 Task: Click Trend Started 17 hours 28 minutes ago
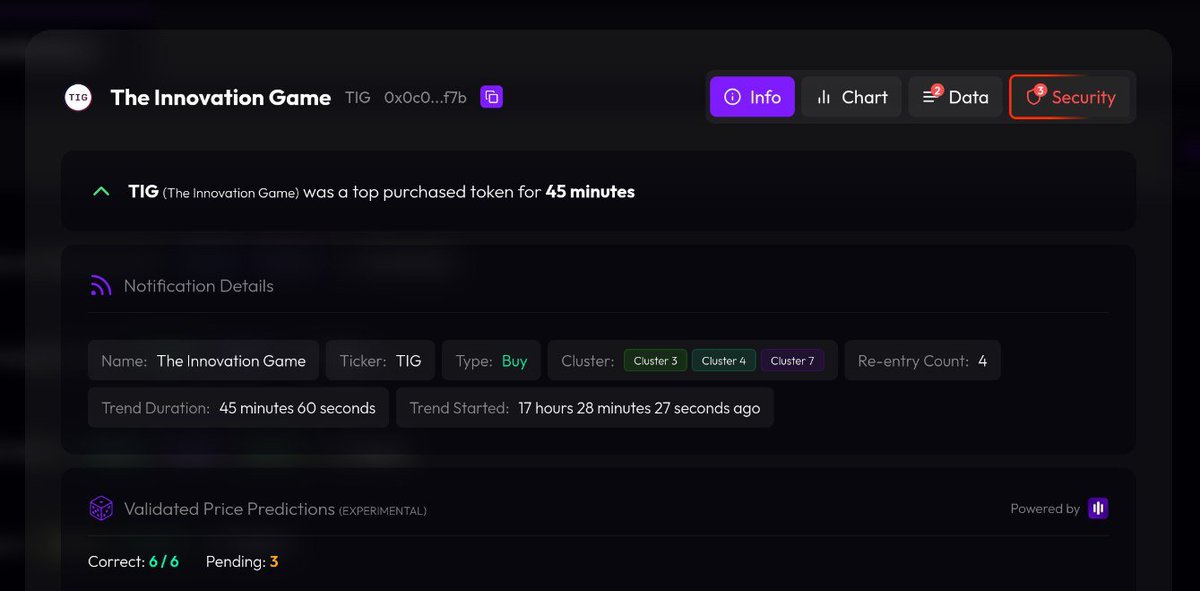(x=585, y=408)
